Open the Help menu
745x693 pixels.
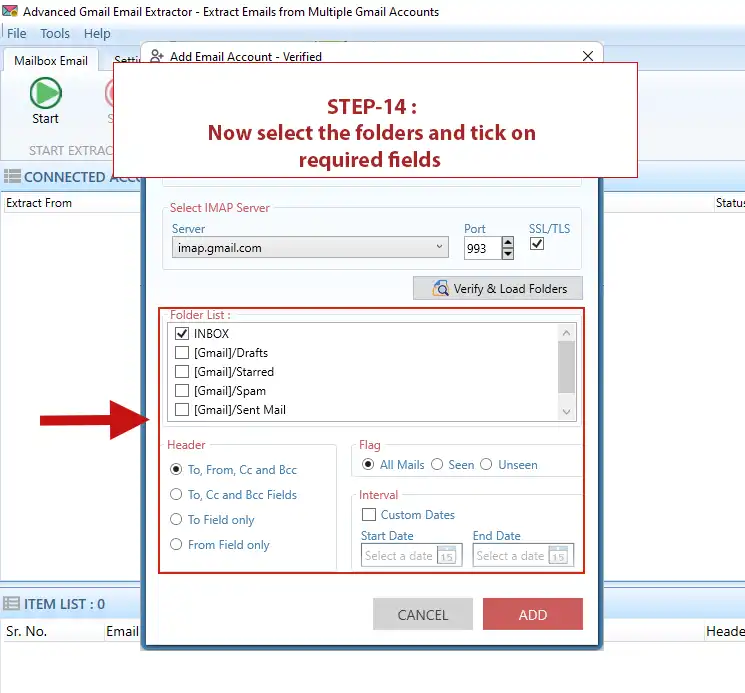97,33
